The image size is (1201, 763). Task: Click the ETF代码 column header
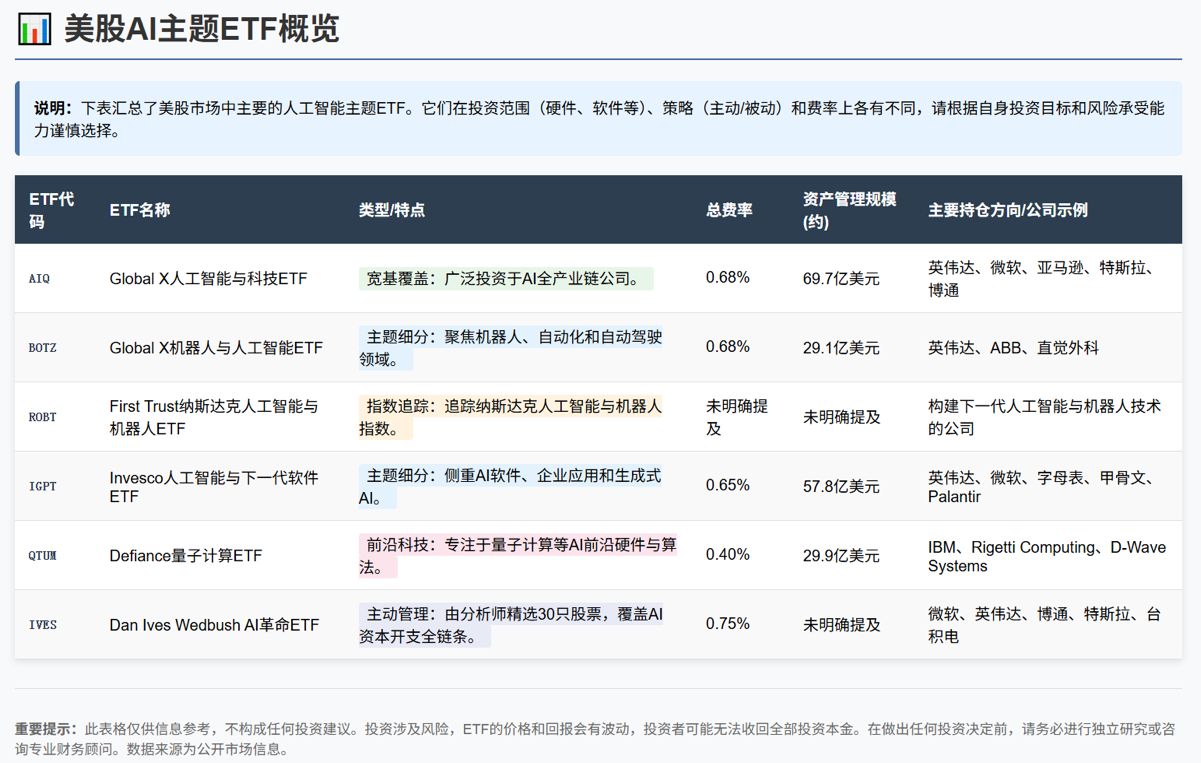tap(52, 210)
